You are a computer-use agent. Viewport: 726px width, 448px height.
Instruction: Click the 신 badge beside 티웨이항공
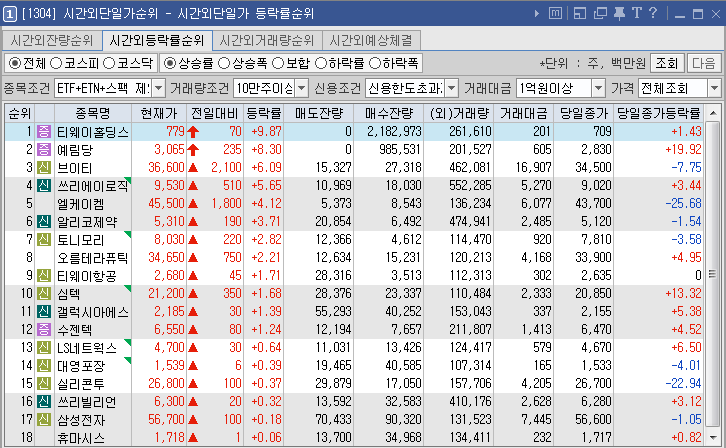tap(44, 276)
